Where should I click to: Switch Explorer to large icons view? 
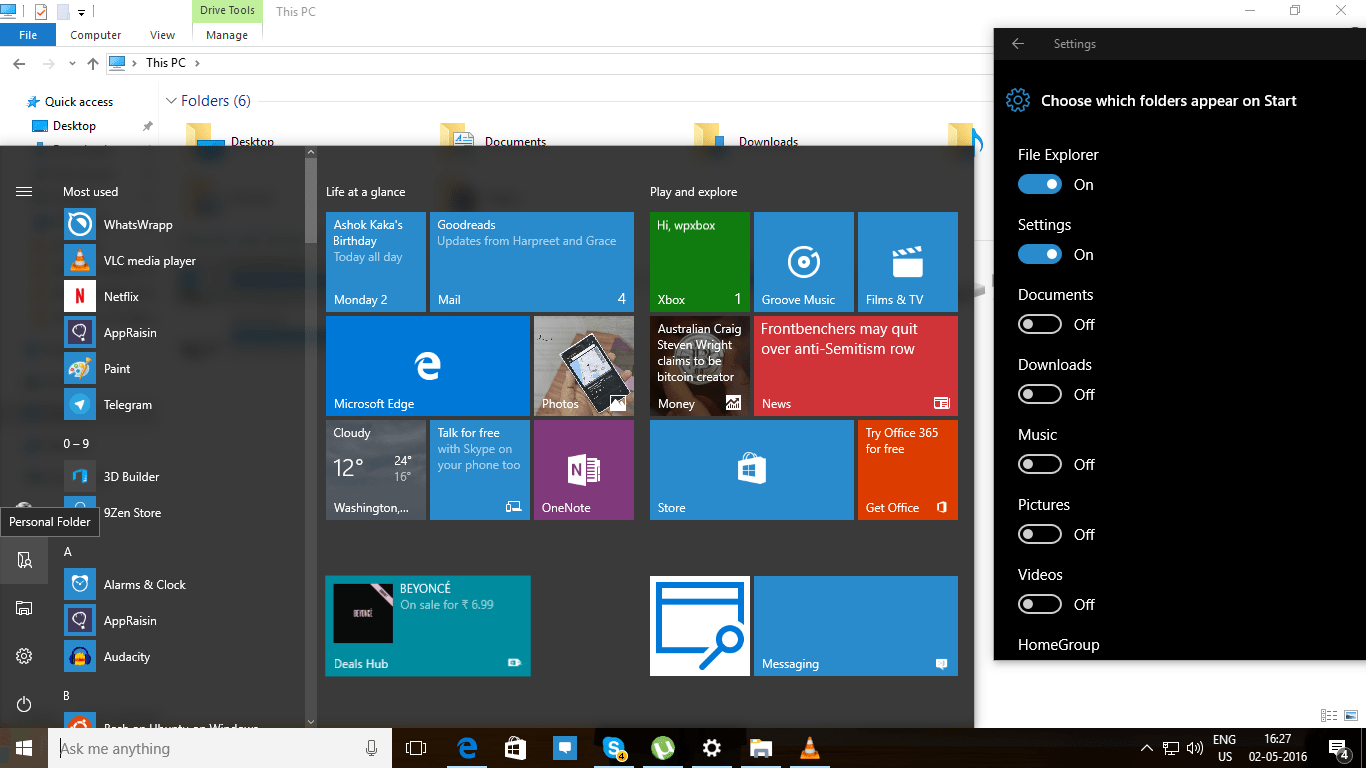[x=1351, y=716]
